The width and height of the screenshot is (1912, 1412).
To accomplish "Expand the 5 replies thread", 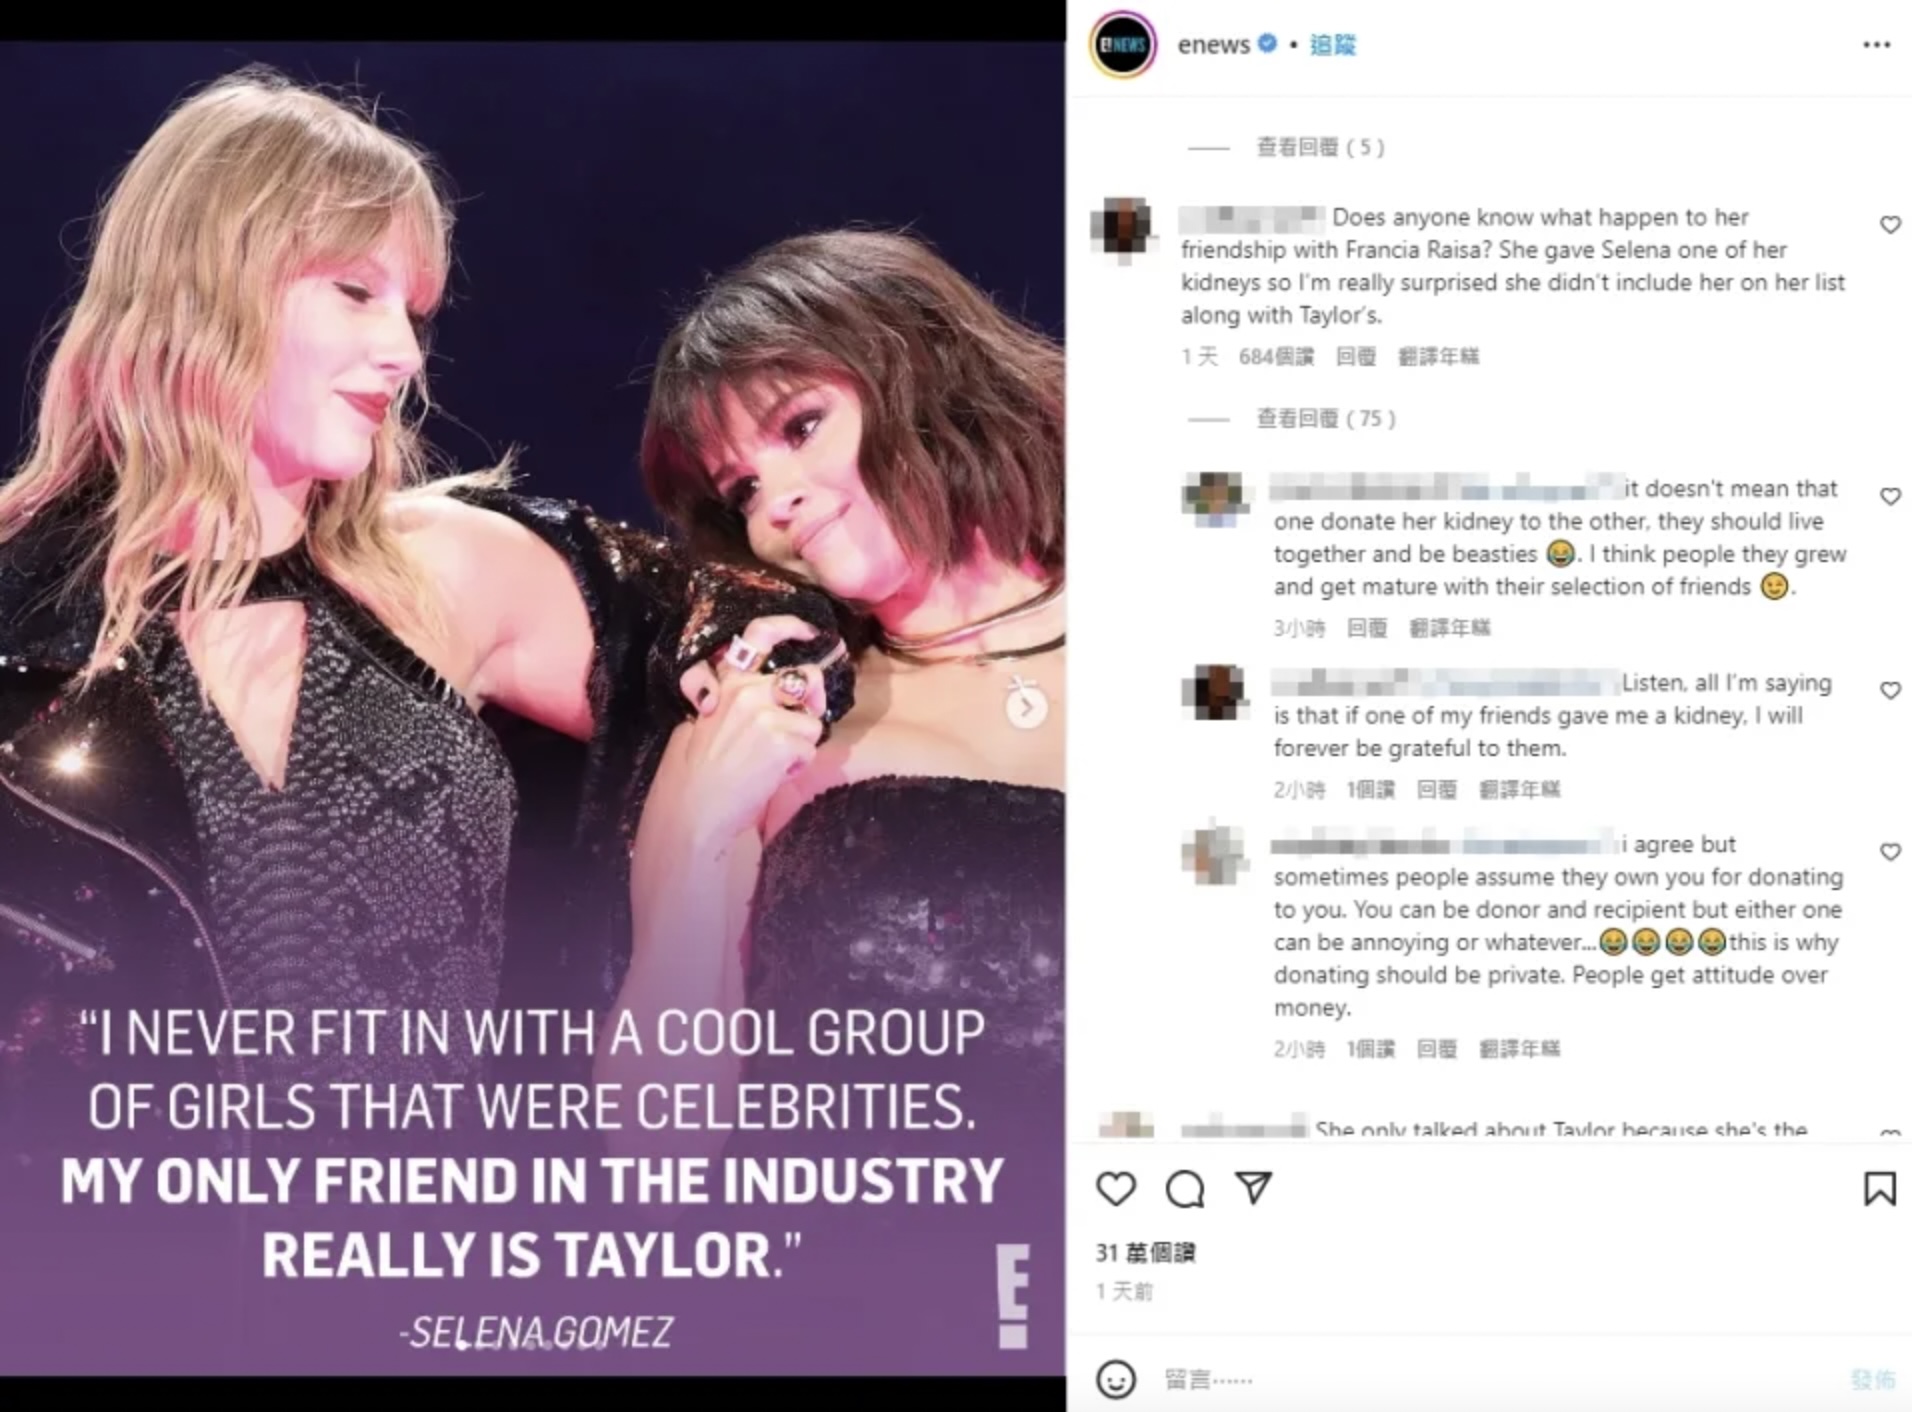I will coord(1320,148).
